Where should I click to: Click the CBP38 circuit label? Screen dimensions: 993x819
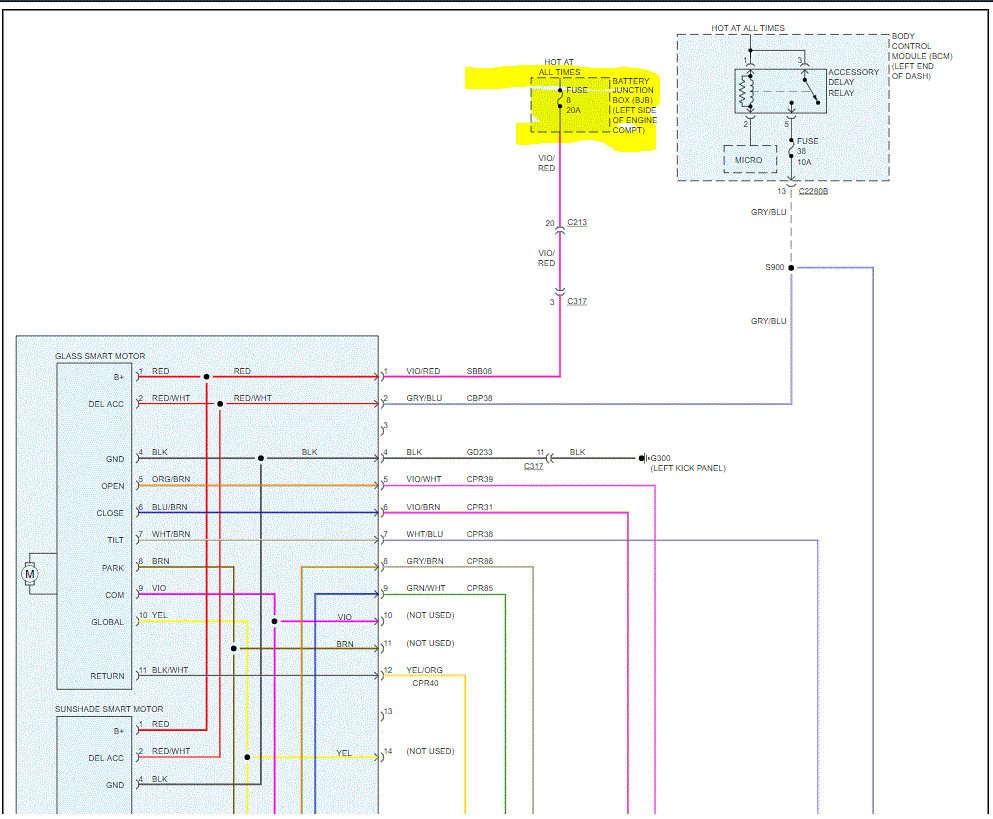pos(480,398)
